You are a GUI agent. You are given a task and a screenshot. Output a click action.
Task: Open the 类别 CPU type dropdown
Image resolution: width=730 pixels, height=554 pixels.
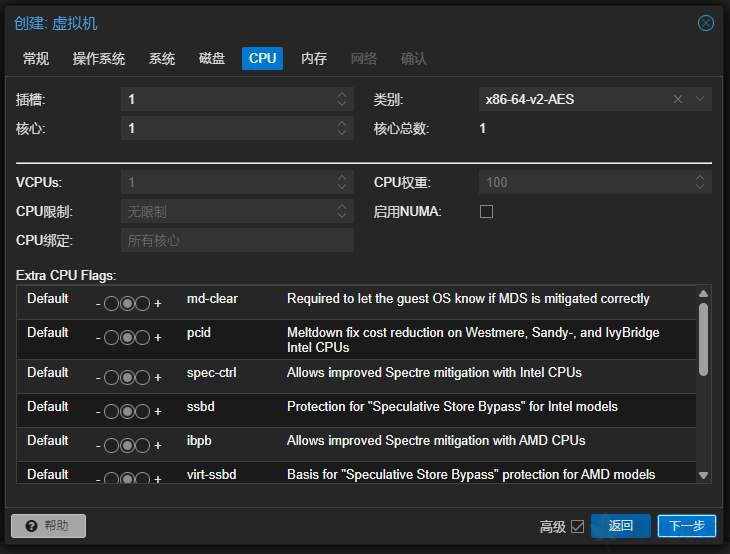[x=700, y=99]
